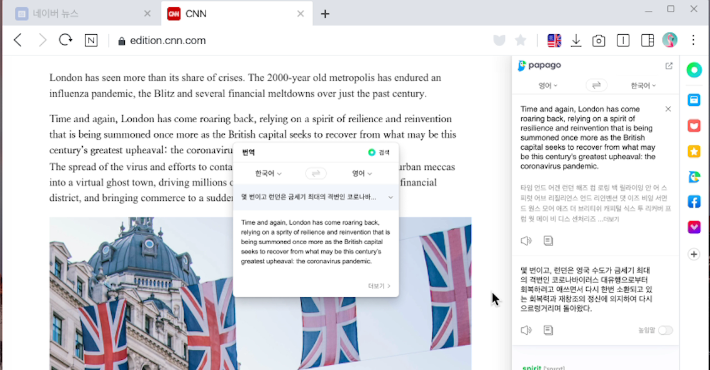Open the purple heart sidebar icon
The width and height of the screenshot is (710, 370).
click(694, 227)
